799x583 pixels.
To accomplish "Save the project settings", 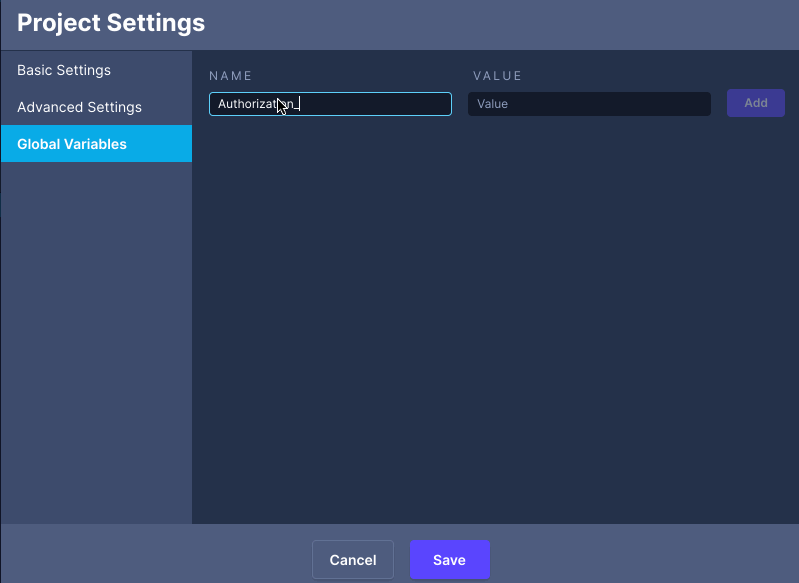I will [449, 560].
